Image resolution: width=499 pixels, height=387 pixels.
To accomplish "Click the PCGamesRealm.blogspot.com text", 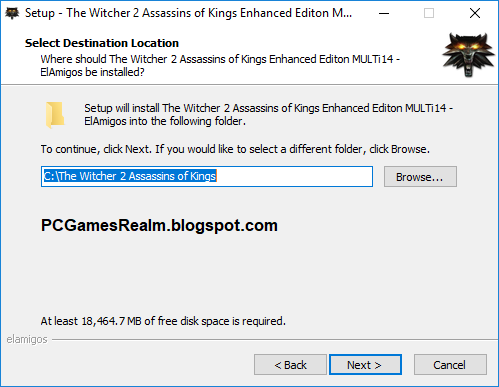I will 159,225.
